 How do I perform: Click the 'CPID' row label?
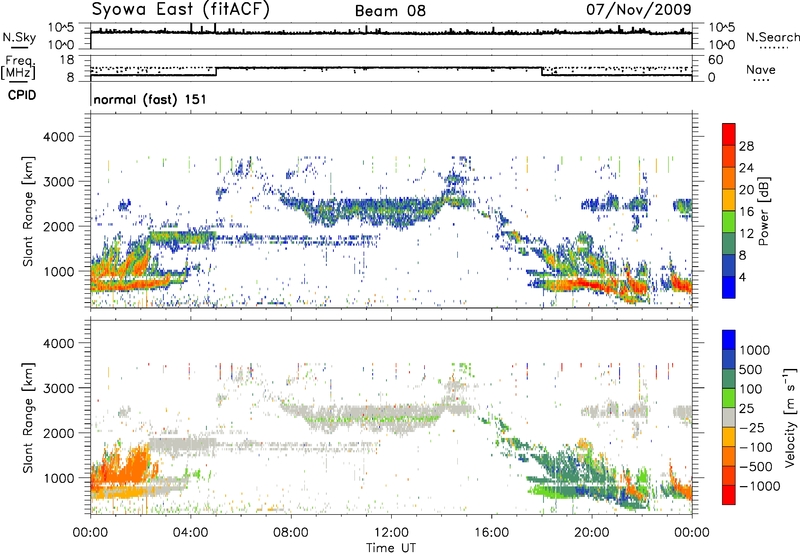(x=22, y=95)
